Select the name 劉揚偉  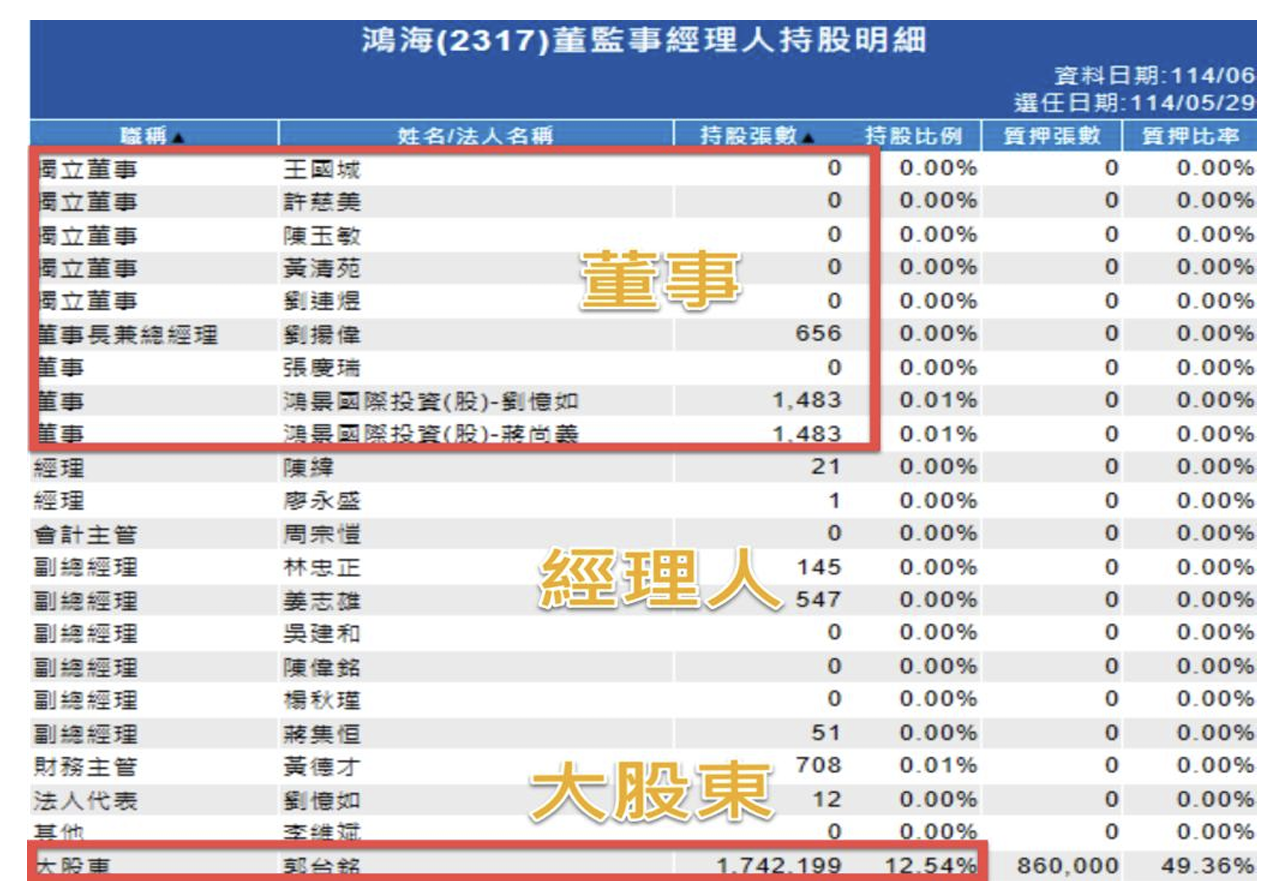click(x=321, y=334)
